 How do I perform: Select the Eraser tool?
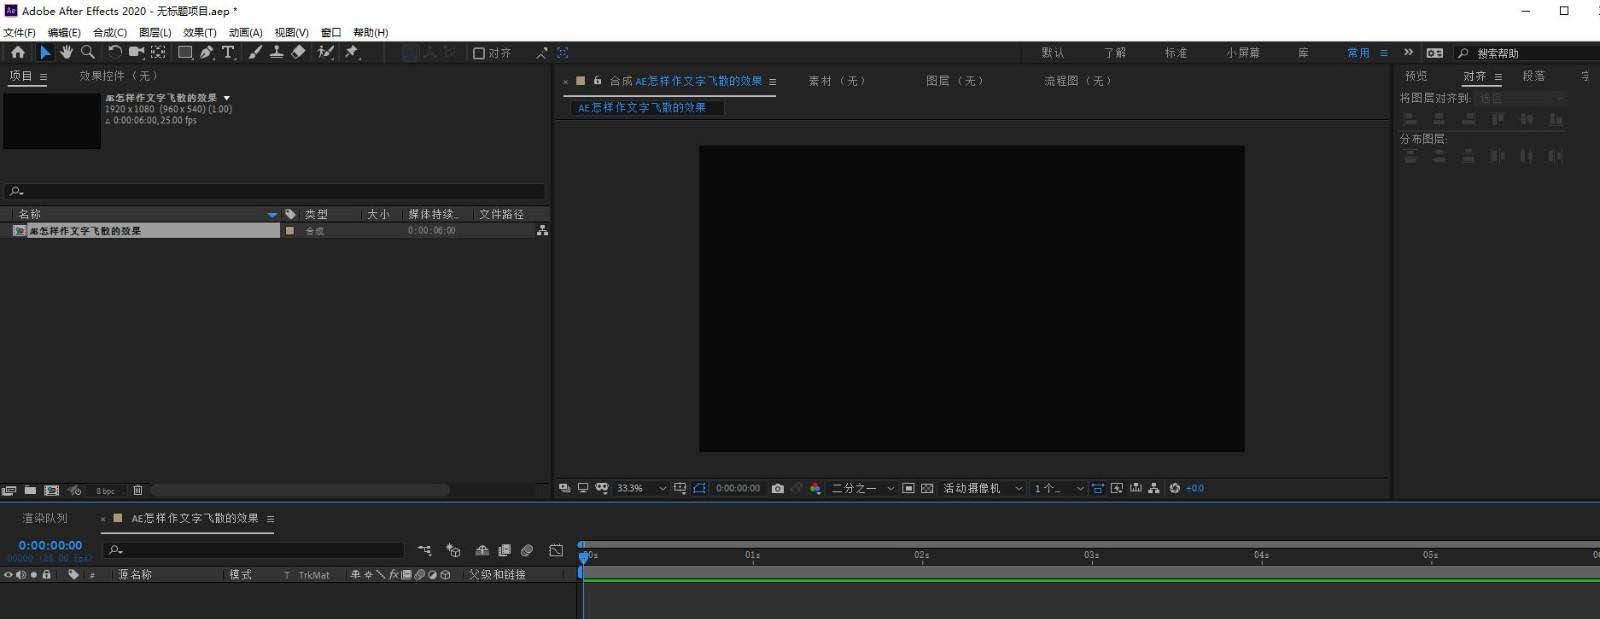point(298,52)
